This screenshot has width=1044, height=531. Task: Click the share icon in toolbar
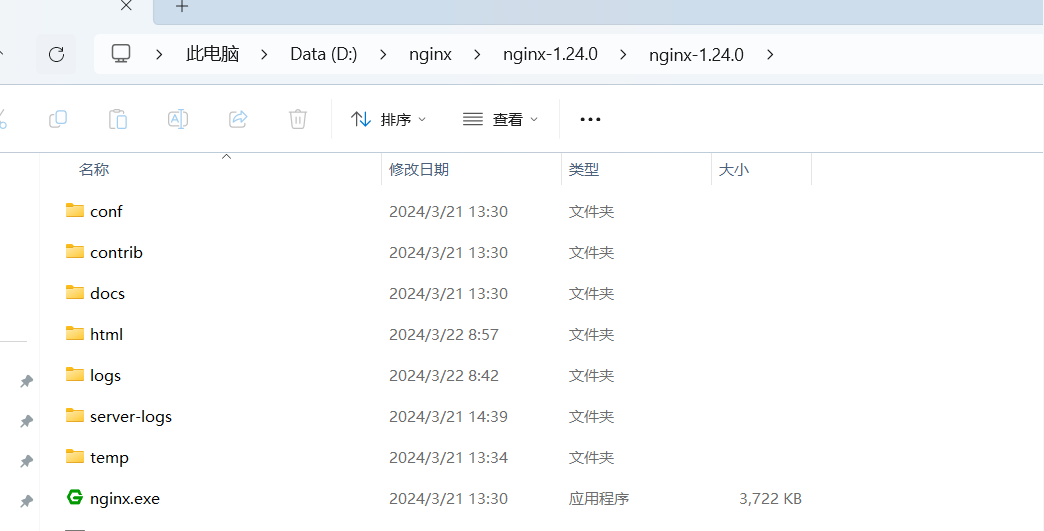(x=238, y=119)
